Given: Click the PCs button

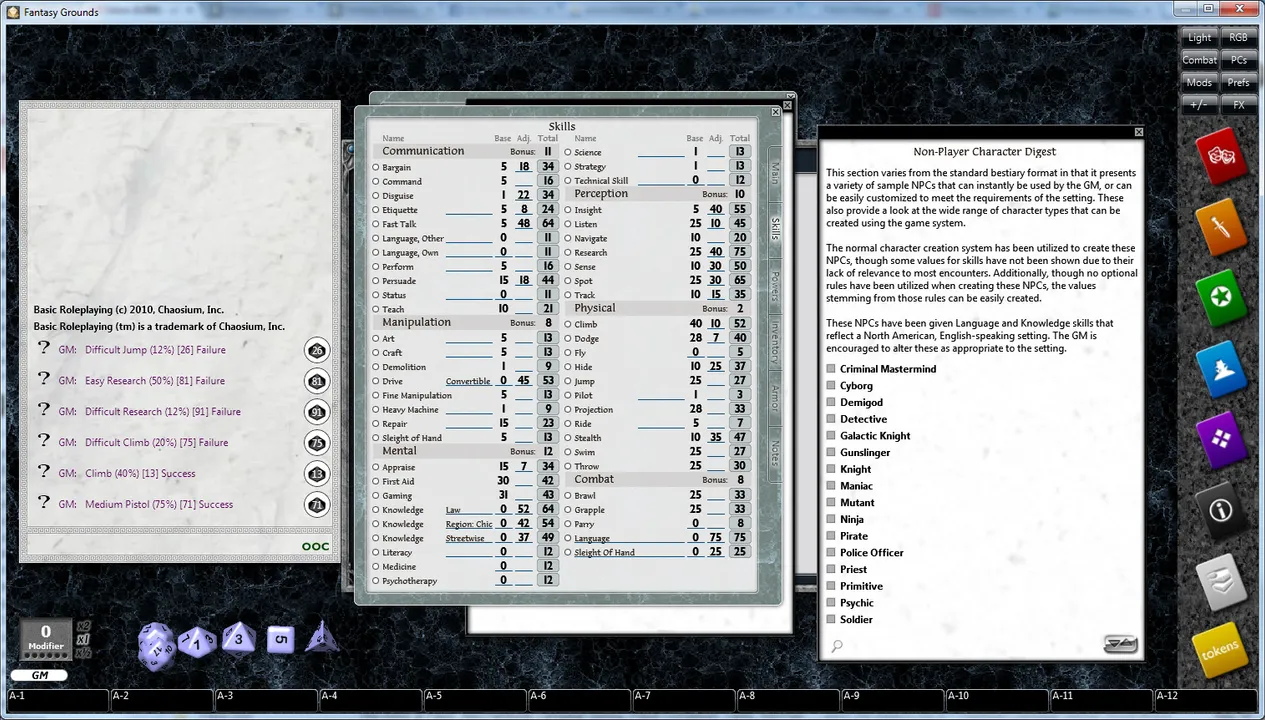Looking at the screenshot, I should (1238, 60).
